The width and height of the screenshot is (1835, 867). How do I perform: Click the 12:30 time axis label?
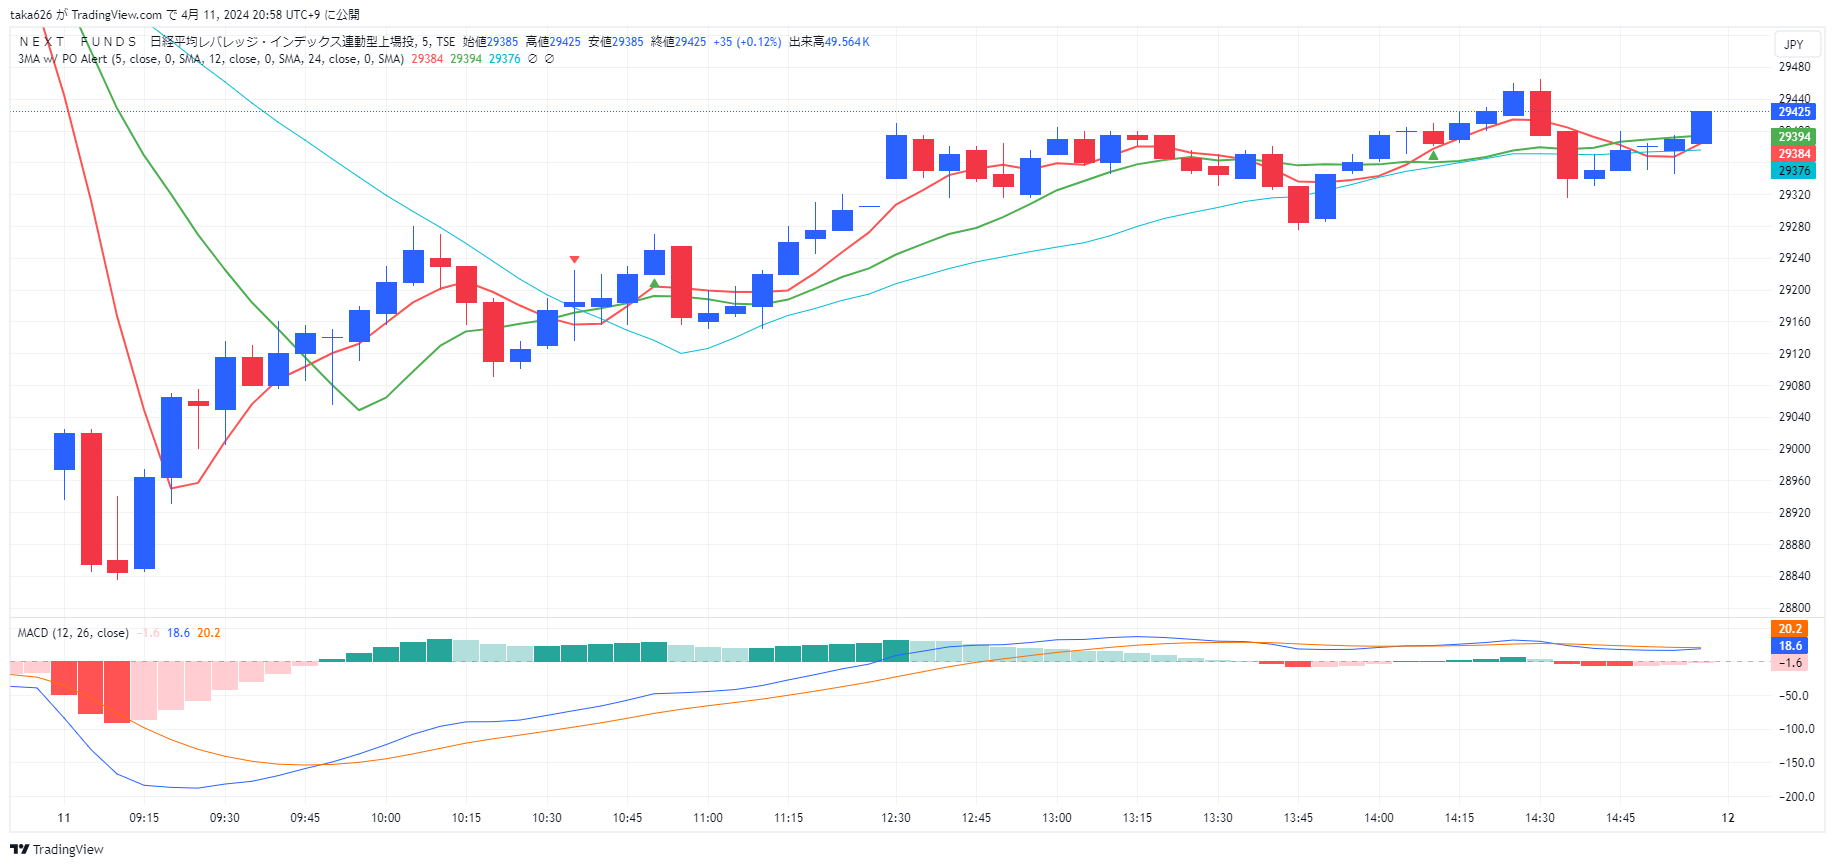point(896,818)
